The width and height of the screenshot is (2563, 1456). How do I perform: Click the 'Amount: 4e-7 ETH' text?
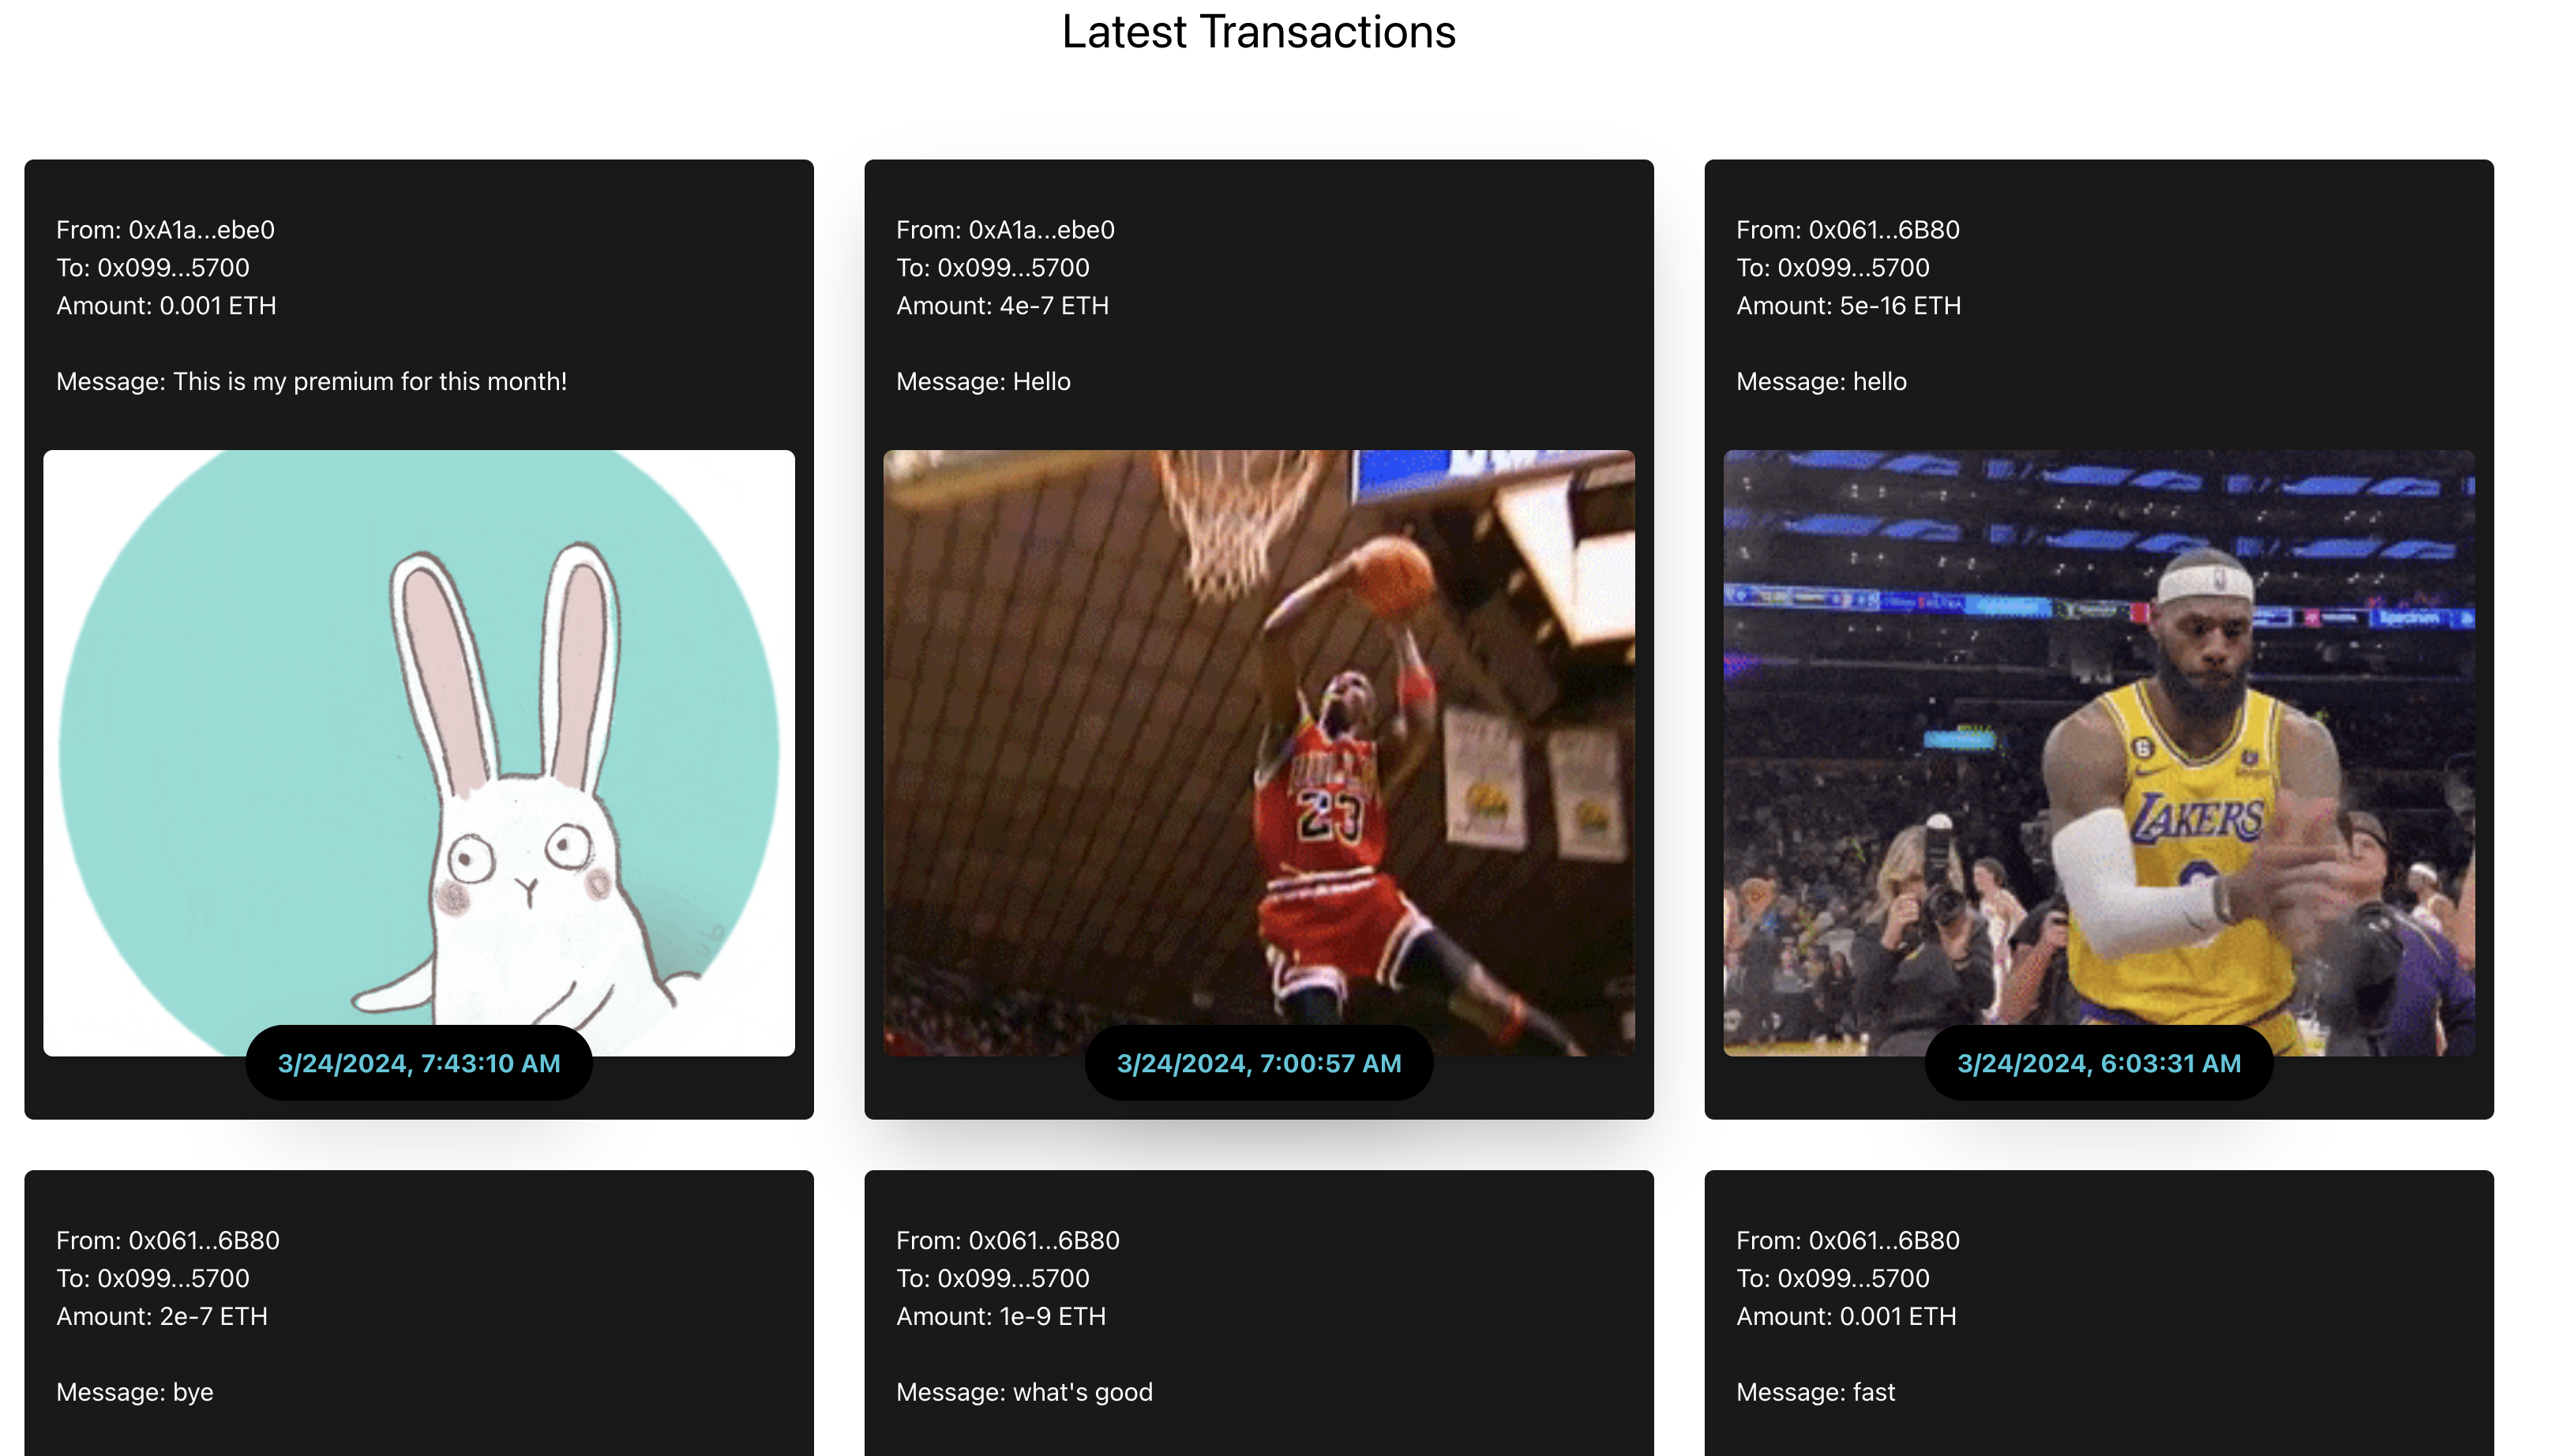click(x=1002, y=306)
